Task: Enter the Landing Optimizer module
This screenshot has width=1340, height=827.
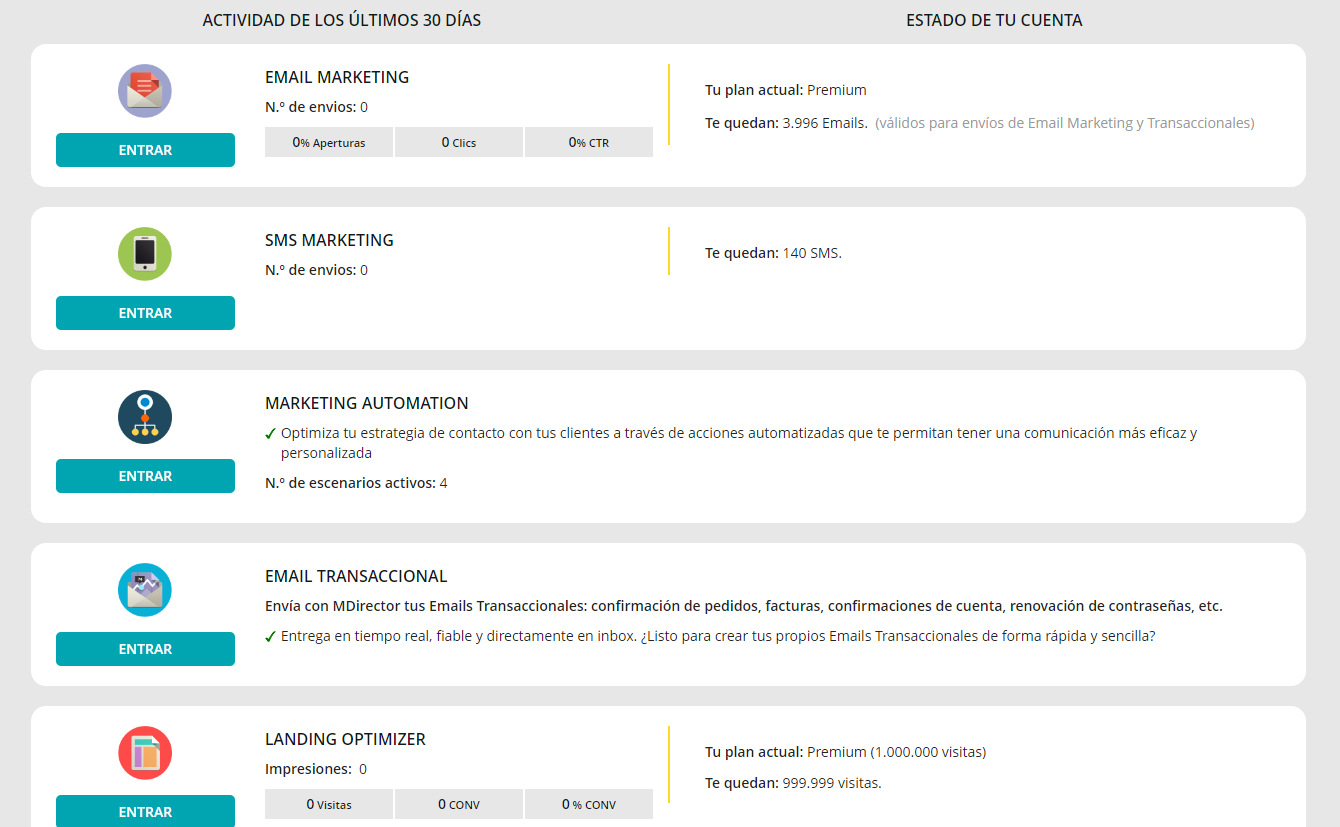Action: [145, 811]
